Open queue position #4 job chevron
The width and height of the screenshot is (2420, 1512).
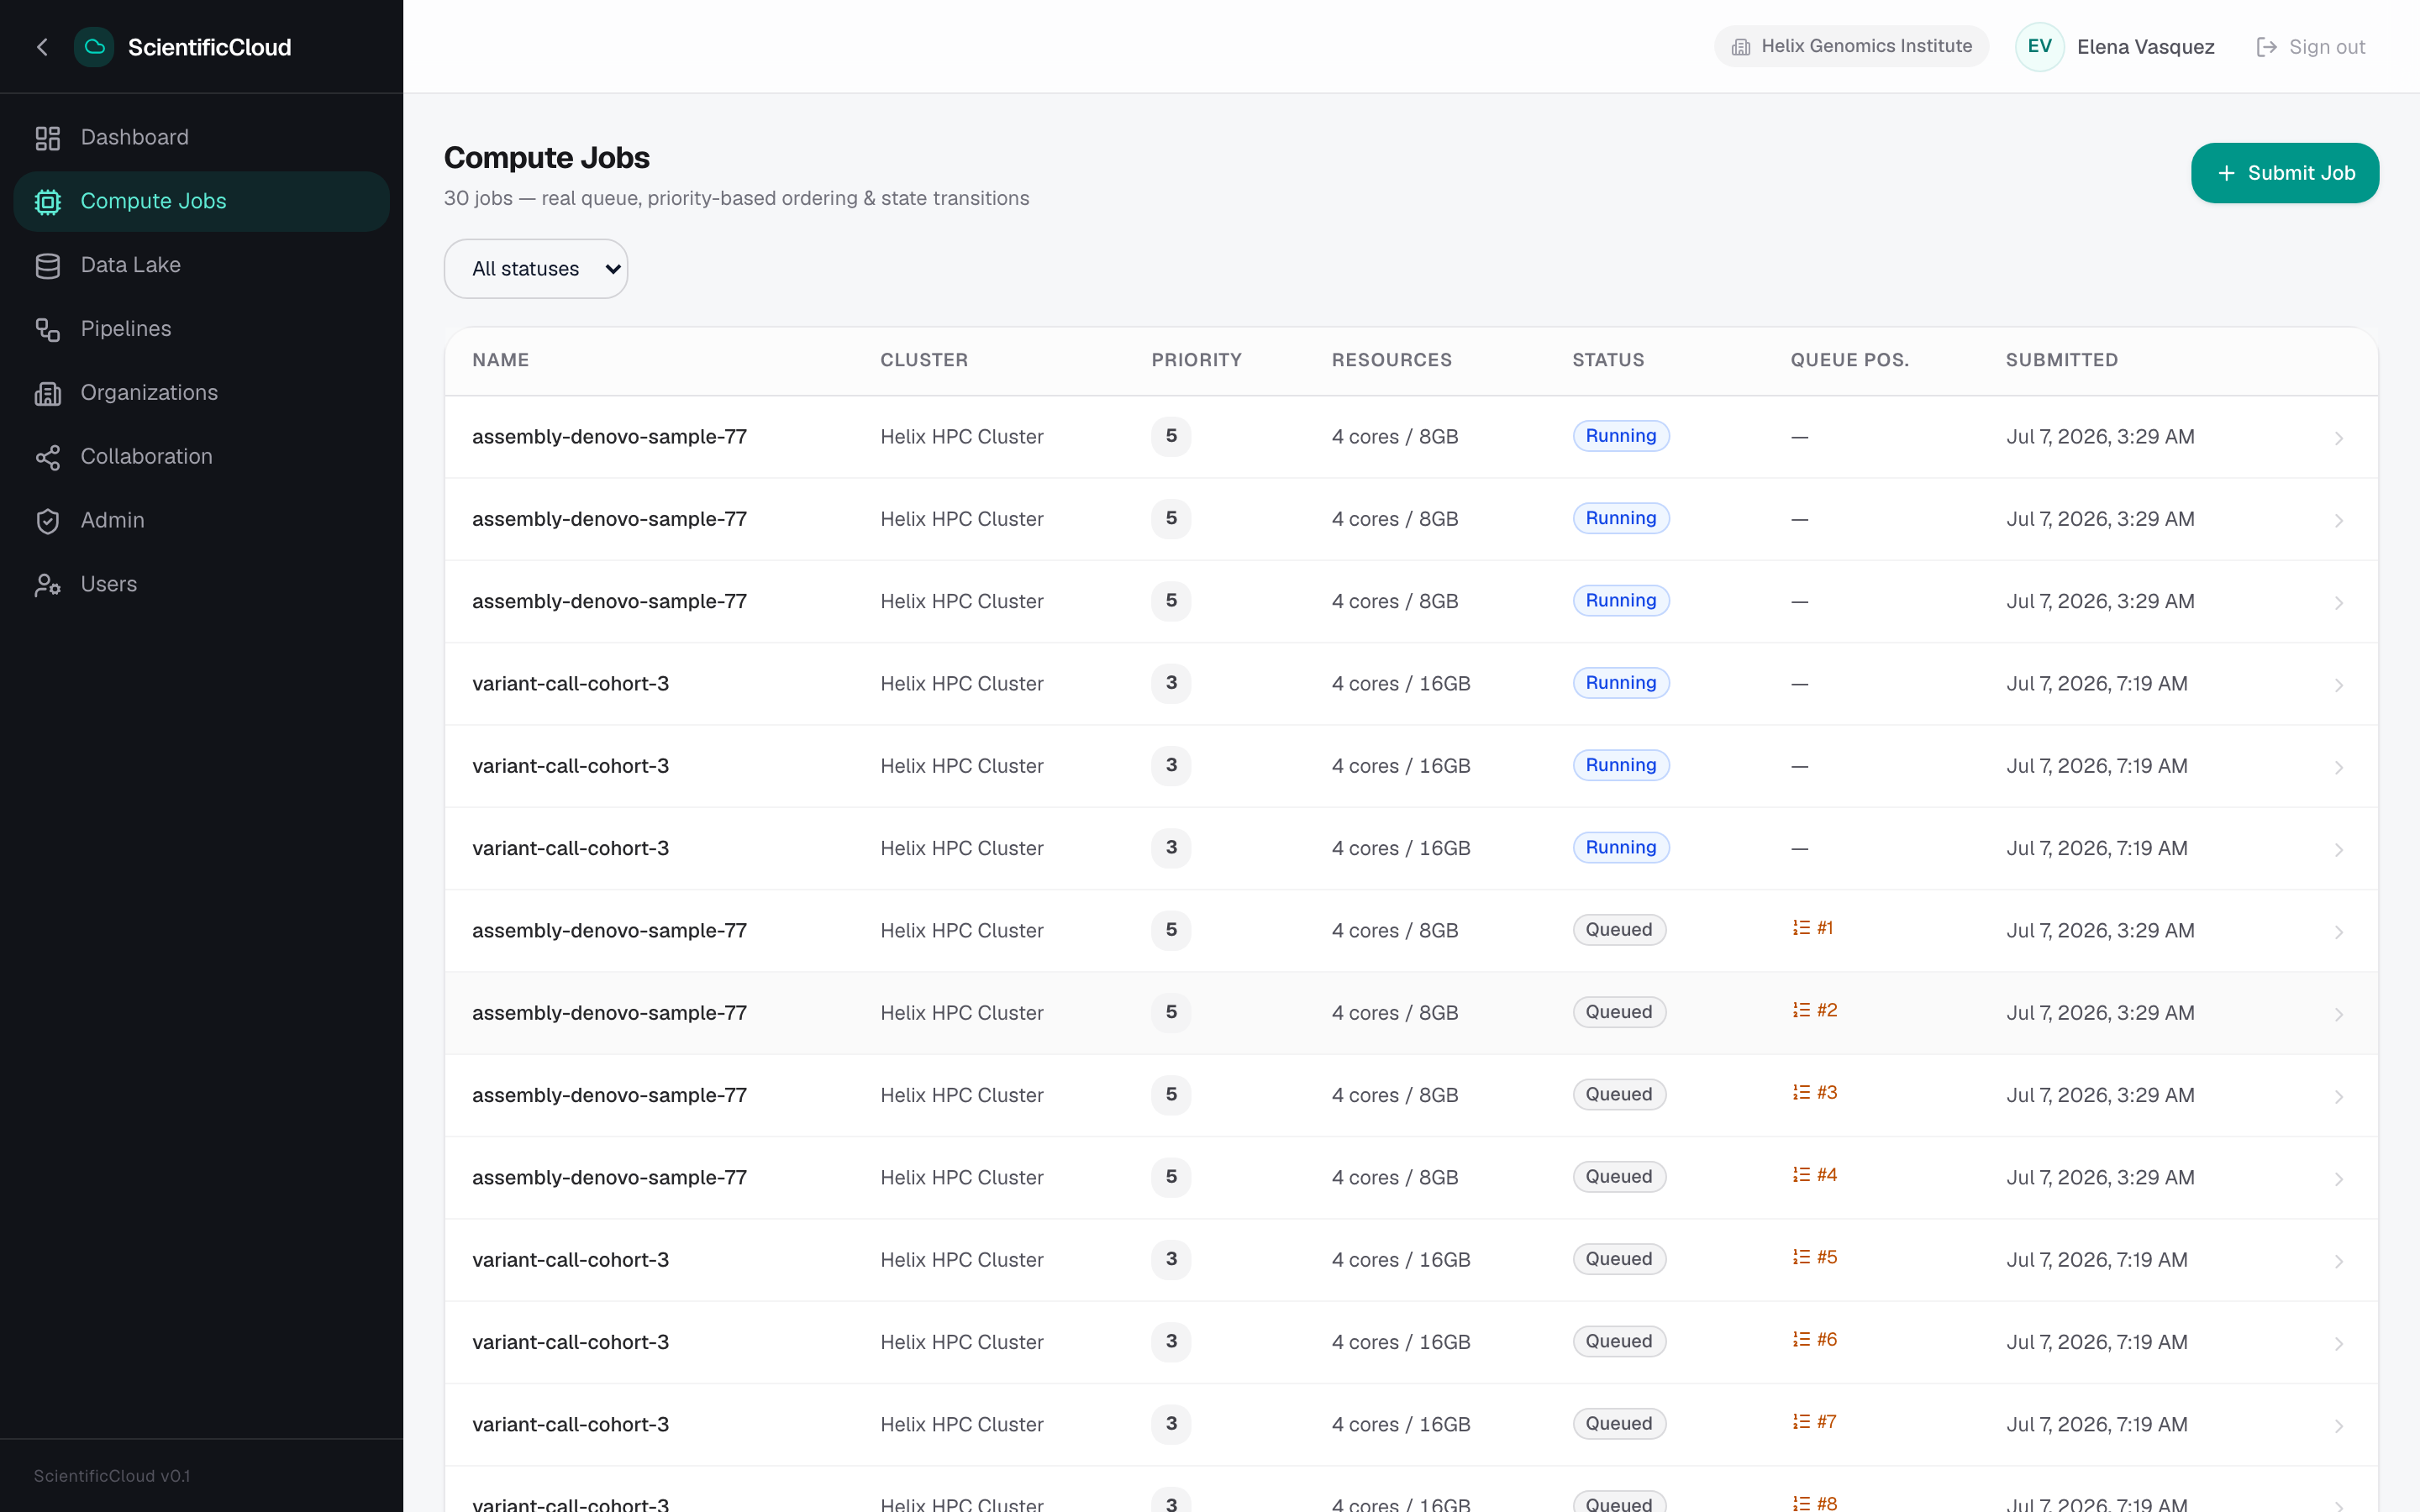point(2338,1179)
